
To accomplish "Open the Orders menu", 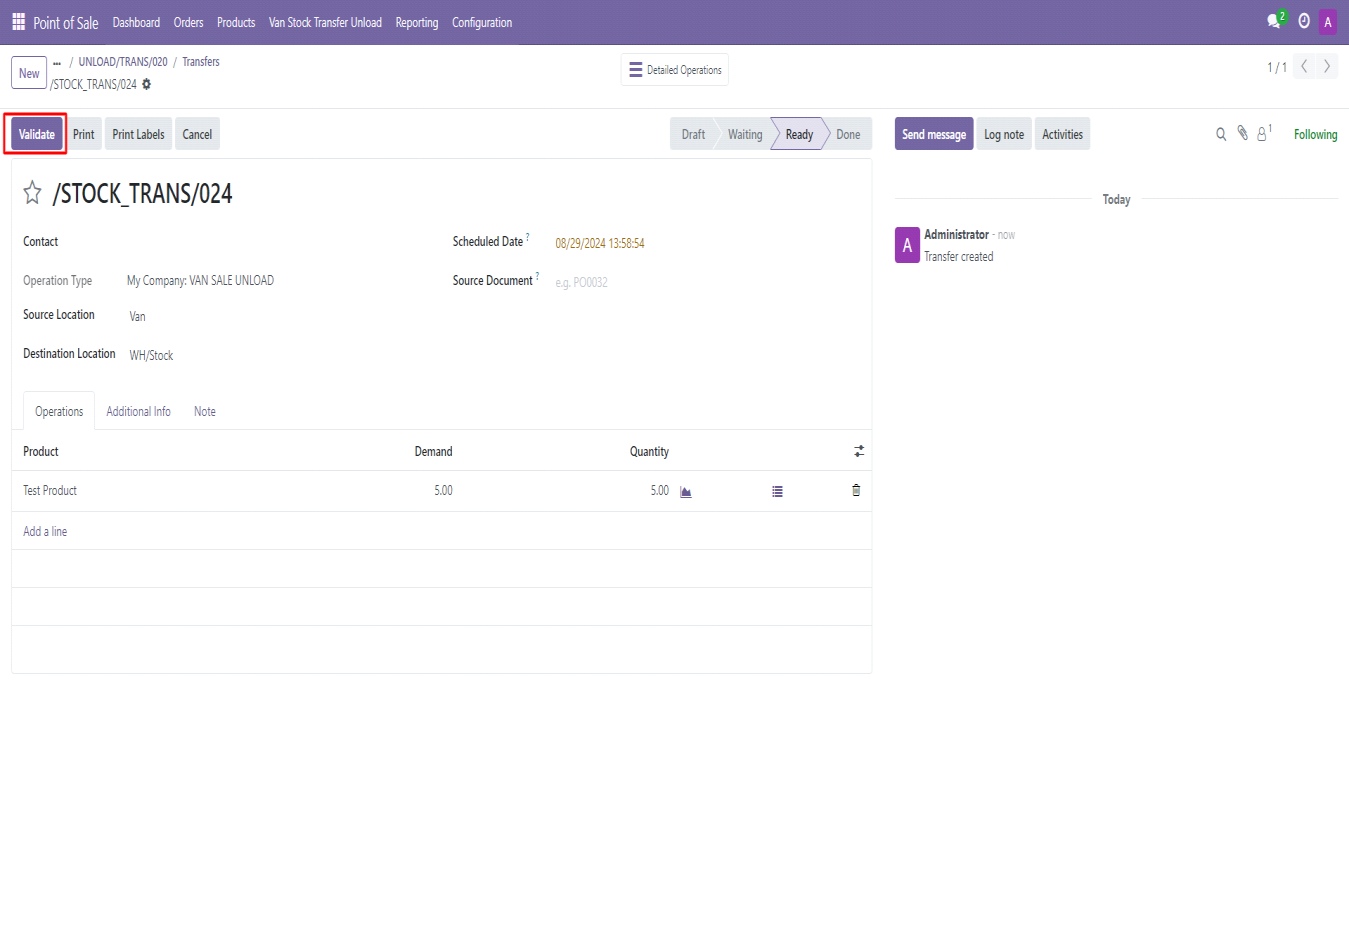I will (188, 22).
